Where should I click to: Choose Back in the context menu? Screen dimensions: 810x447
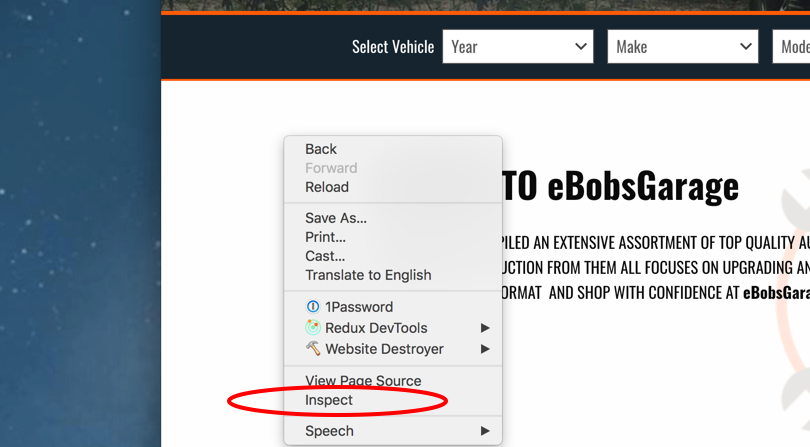[x=393, y=149]
